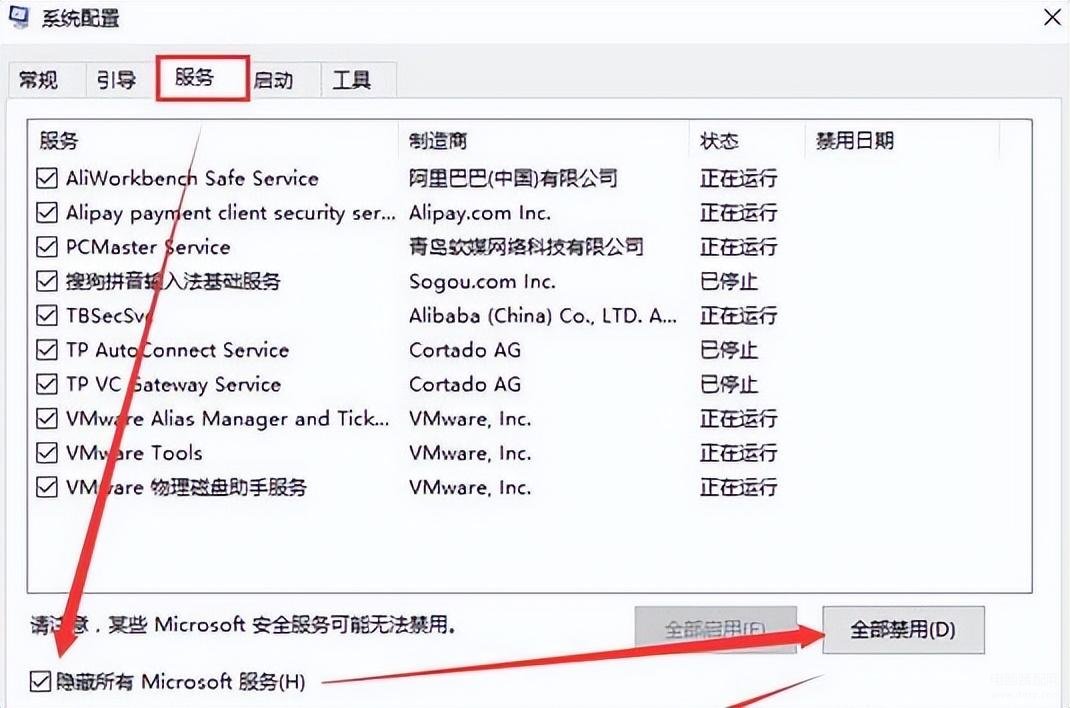Click the System Configuration title bar icon
Image resolution: width=1070 pixels, height=708 pixels.
click(x=19, y=18)
